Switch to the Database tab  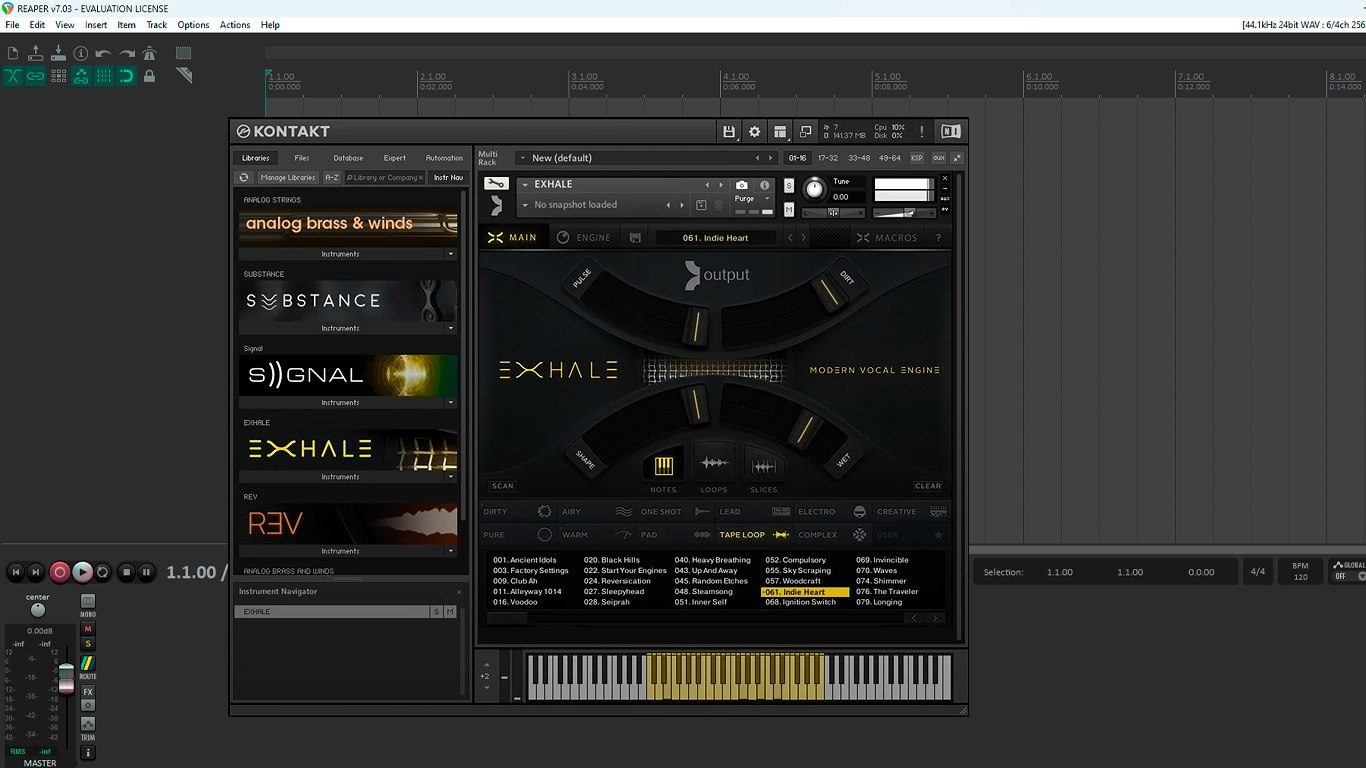[348, 158]
